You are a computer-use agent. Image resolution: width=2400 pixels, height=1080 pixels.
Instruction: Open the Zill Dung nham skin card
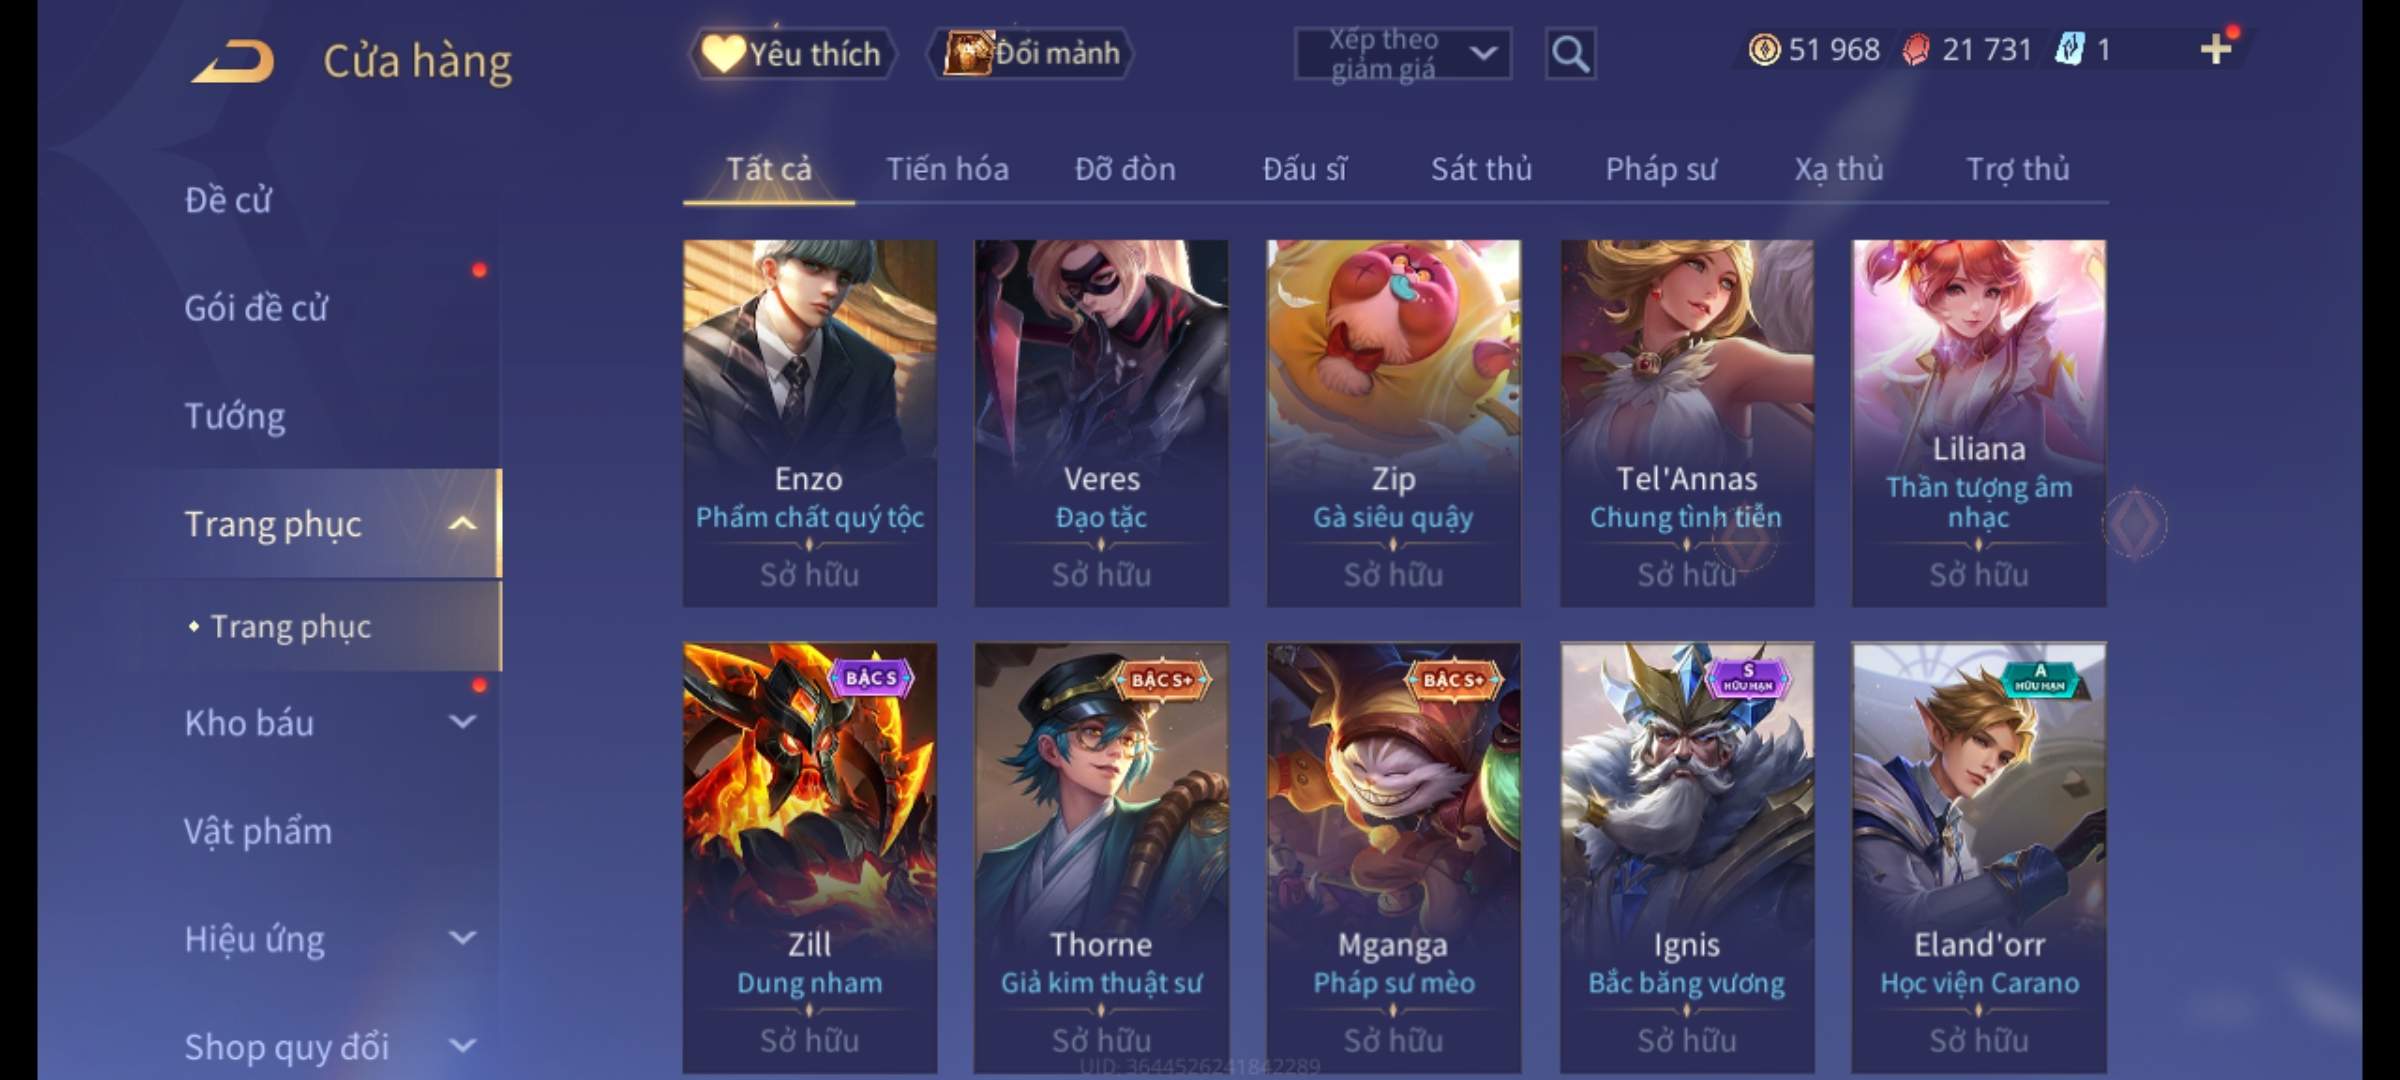(x=810, y=857)
